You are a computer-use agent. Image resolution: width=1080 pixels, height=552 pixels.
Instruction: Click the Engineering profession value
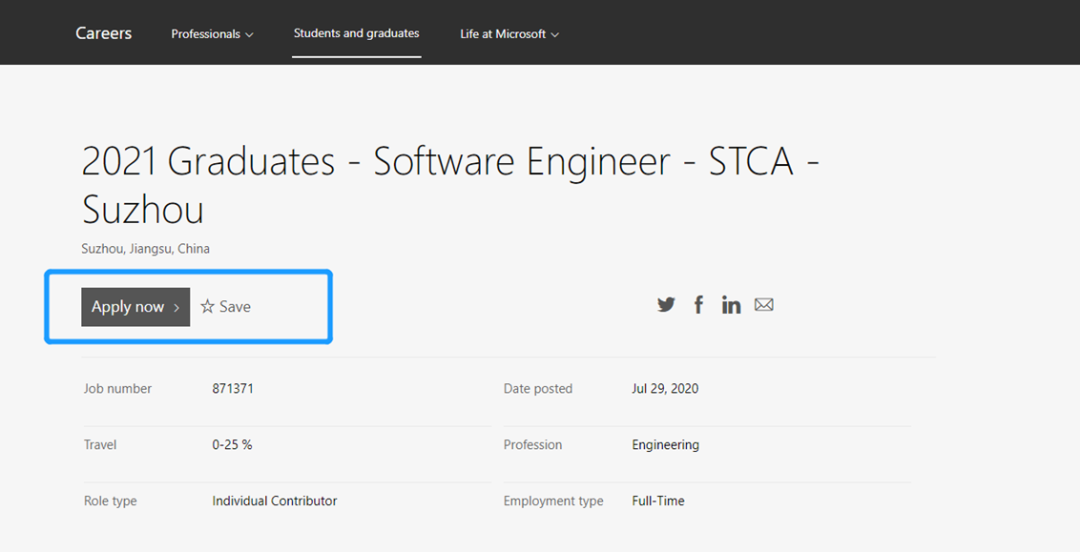tap(665, 445)
